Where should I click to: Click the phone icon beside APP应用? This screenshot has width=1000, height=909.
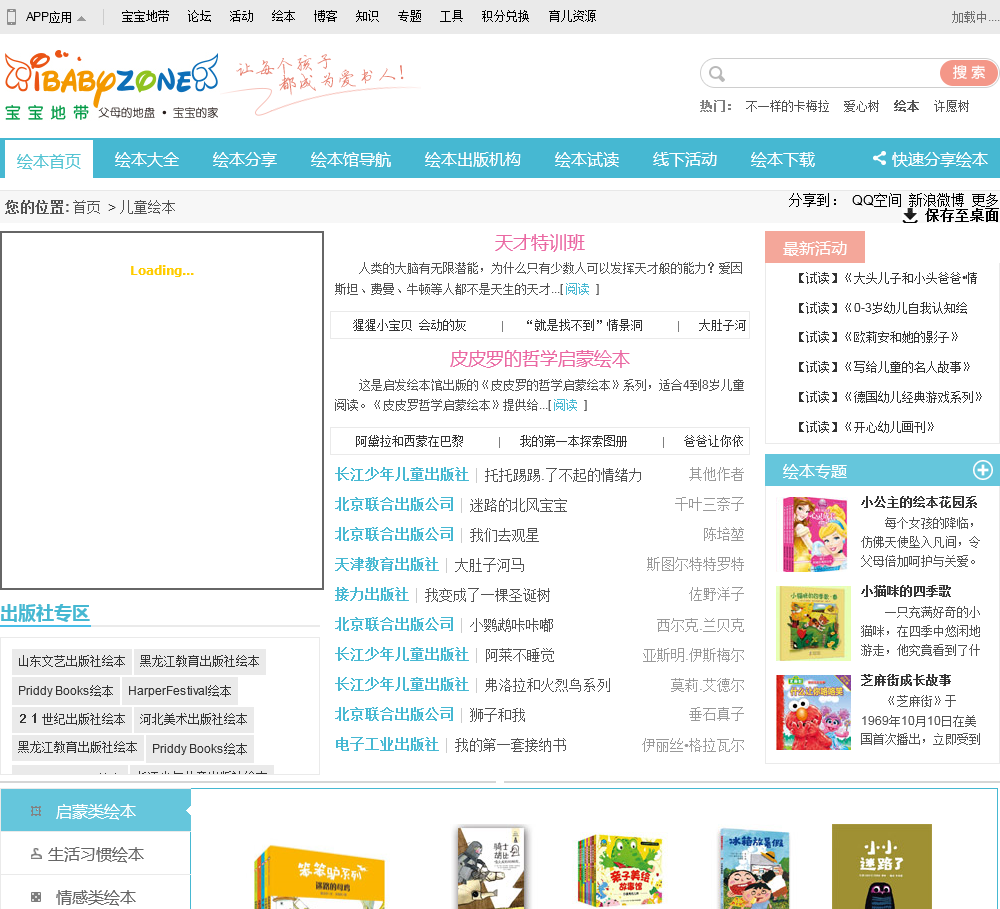pyautogui.click(x=12, y=17)
